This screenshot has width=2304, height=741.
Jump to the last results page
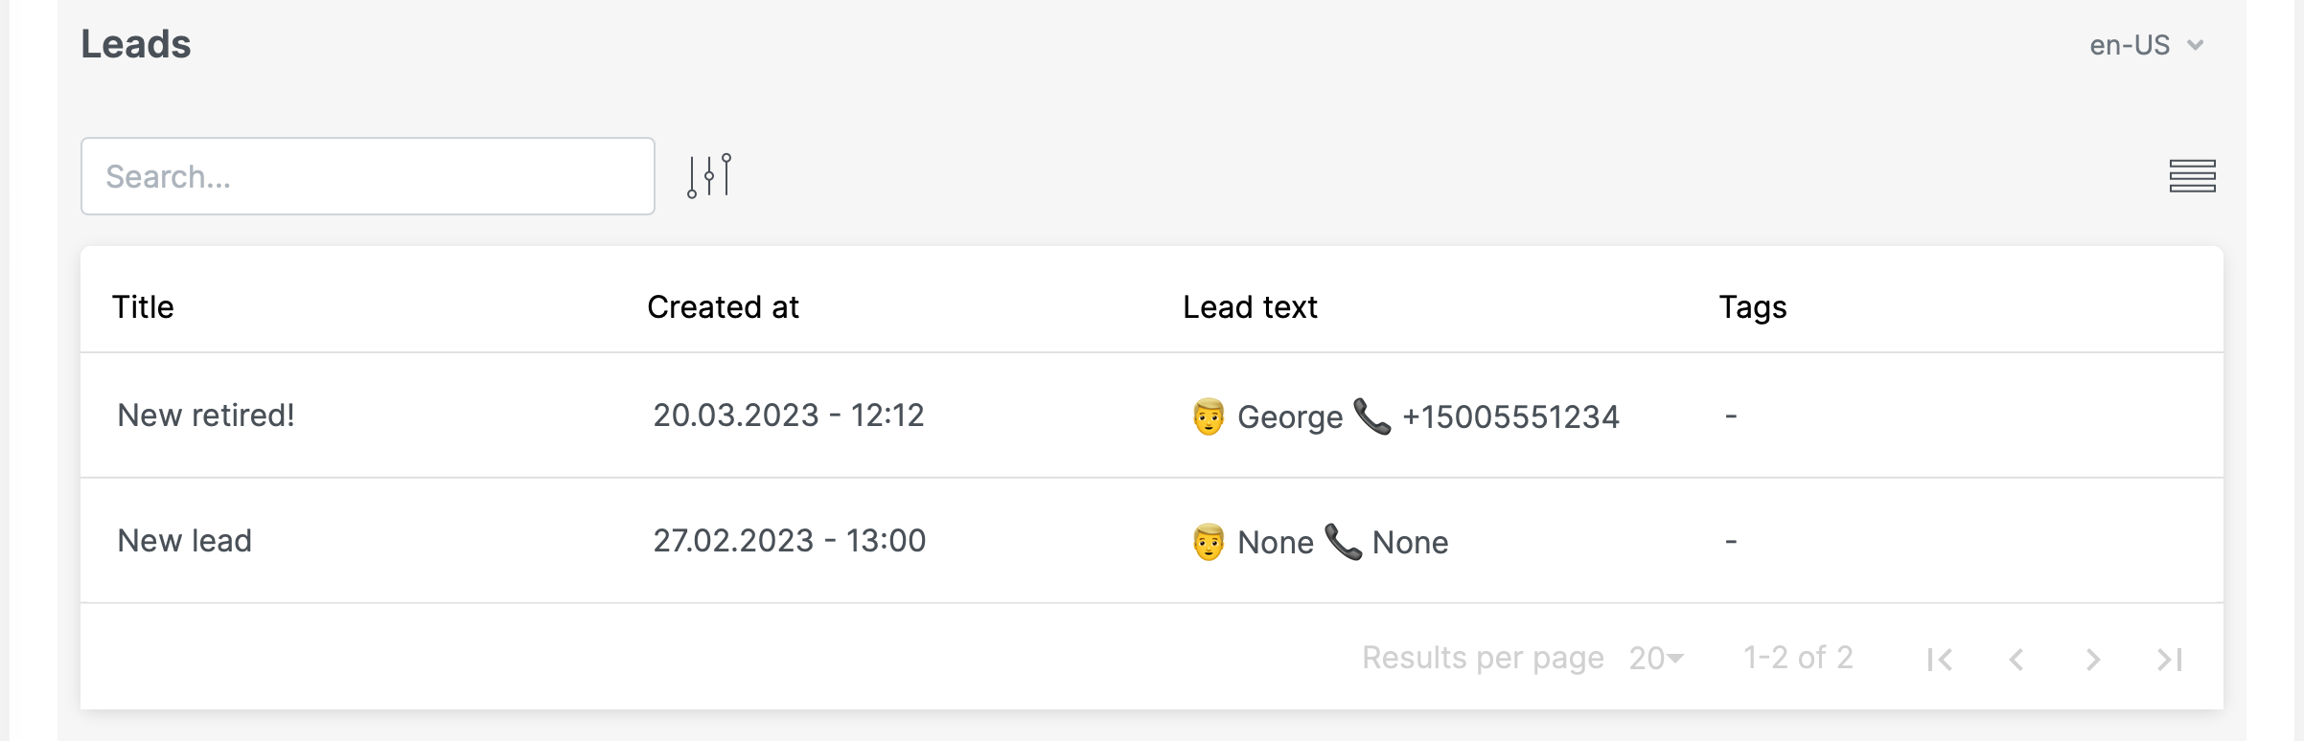(2169, 659)
